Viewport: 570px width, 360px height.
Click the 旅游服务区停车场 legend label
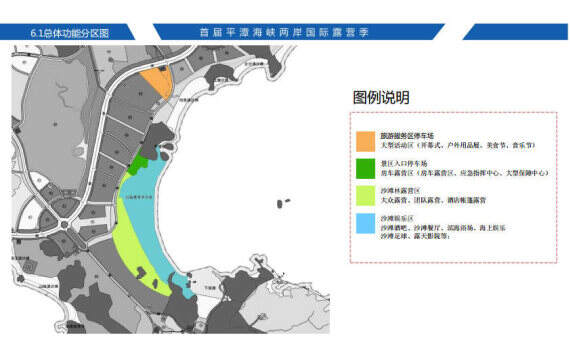point(407,136)
